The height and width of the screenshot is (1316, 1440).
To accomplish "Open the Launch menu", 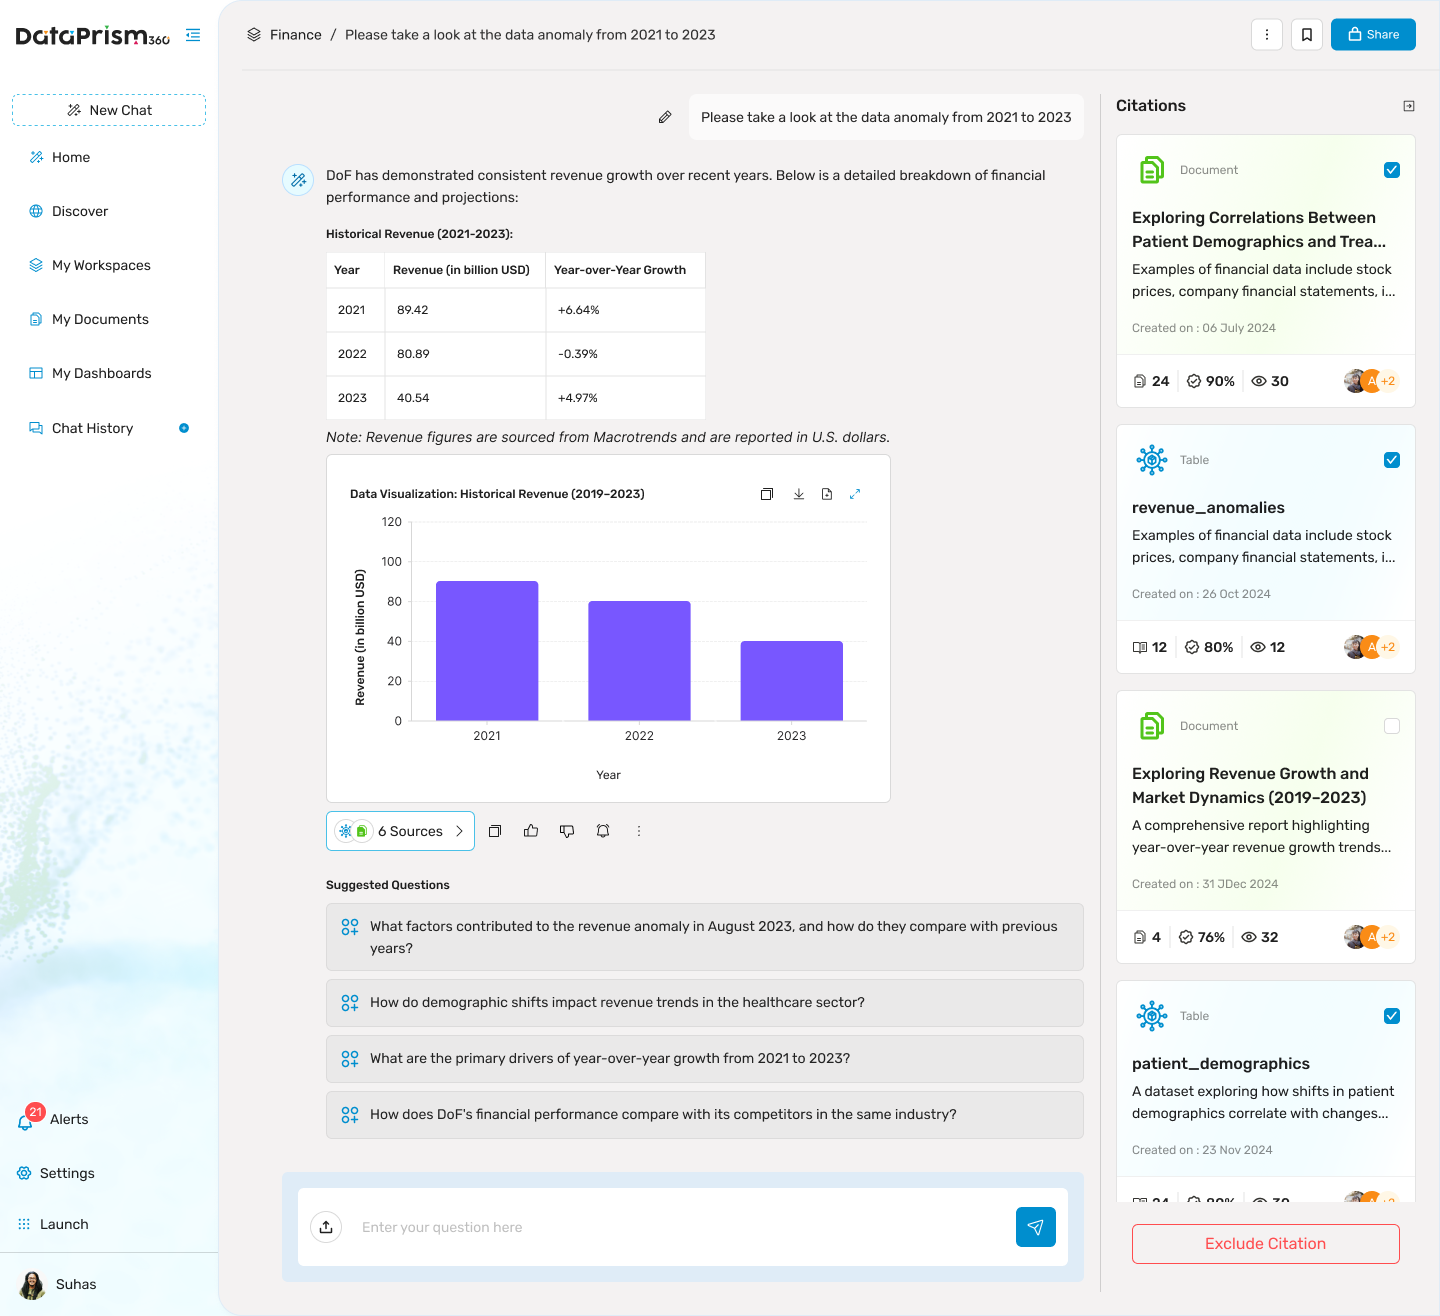I will 53,1224.
